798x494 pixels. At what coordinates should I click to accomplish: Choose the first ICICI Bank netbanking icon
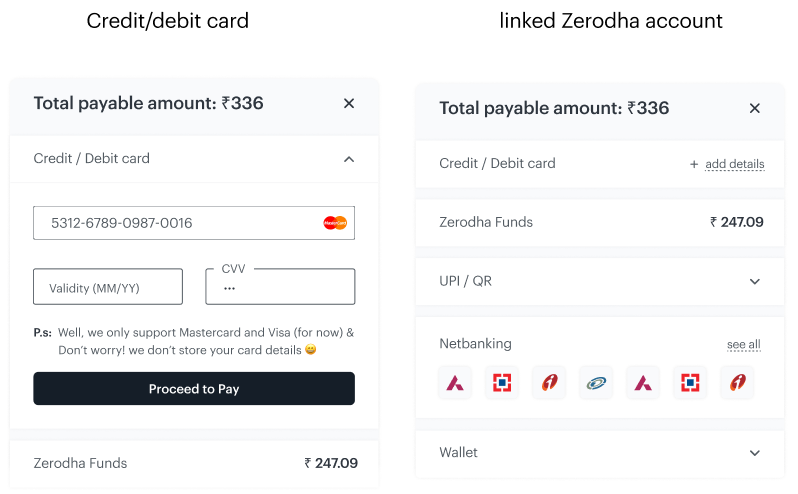coord(549,383)
